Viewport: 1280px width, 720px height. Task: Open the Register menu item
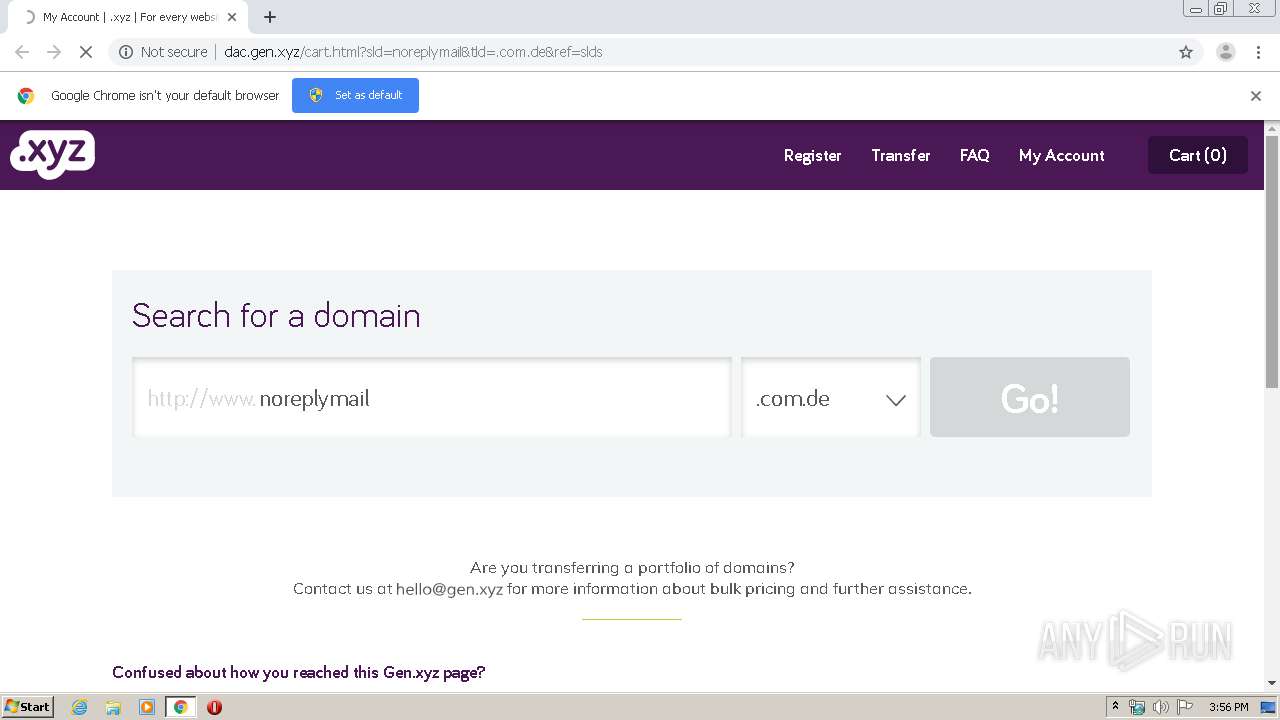(812, 155)
